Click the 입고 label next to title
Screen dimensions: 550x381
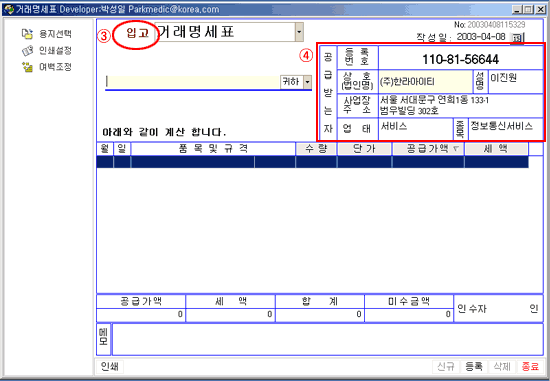pos(138,33)
